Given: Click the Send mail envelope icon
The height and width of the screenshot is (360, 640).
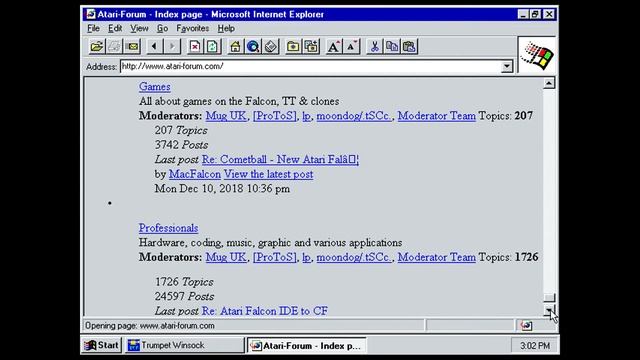Looking at the screenshot, I should 133,47.
